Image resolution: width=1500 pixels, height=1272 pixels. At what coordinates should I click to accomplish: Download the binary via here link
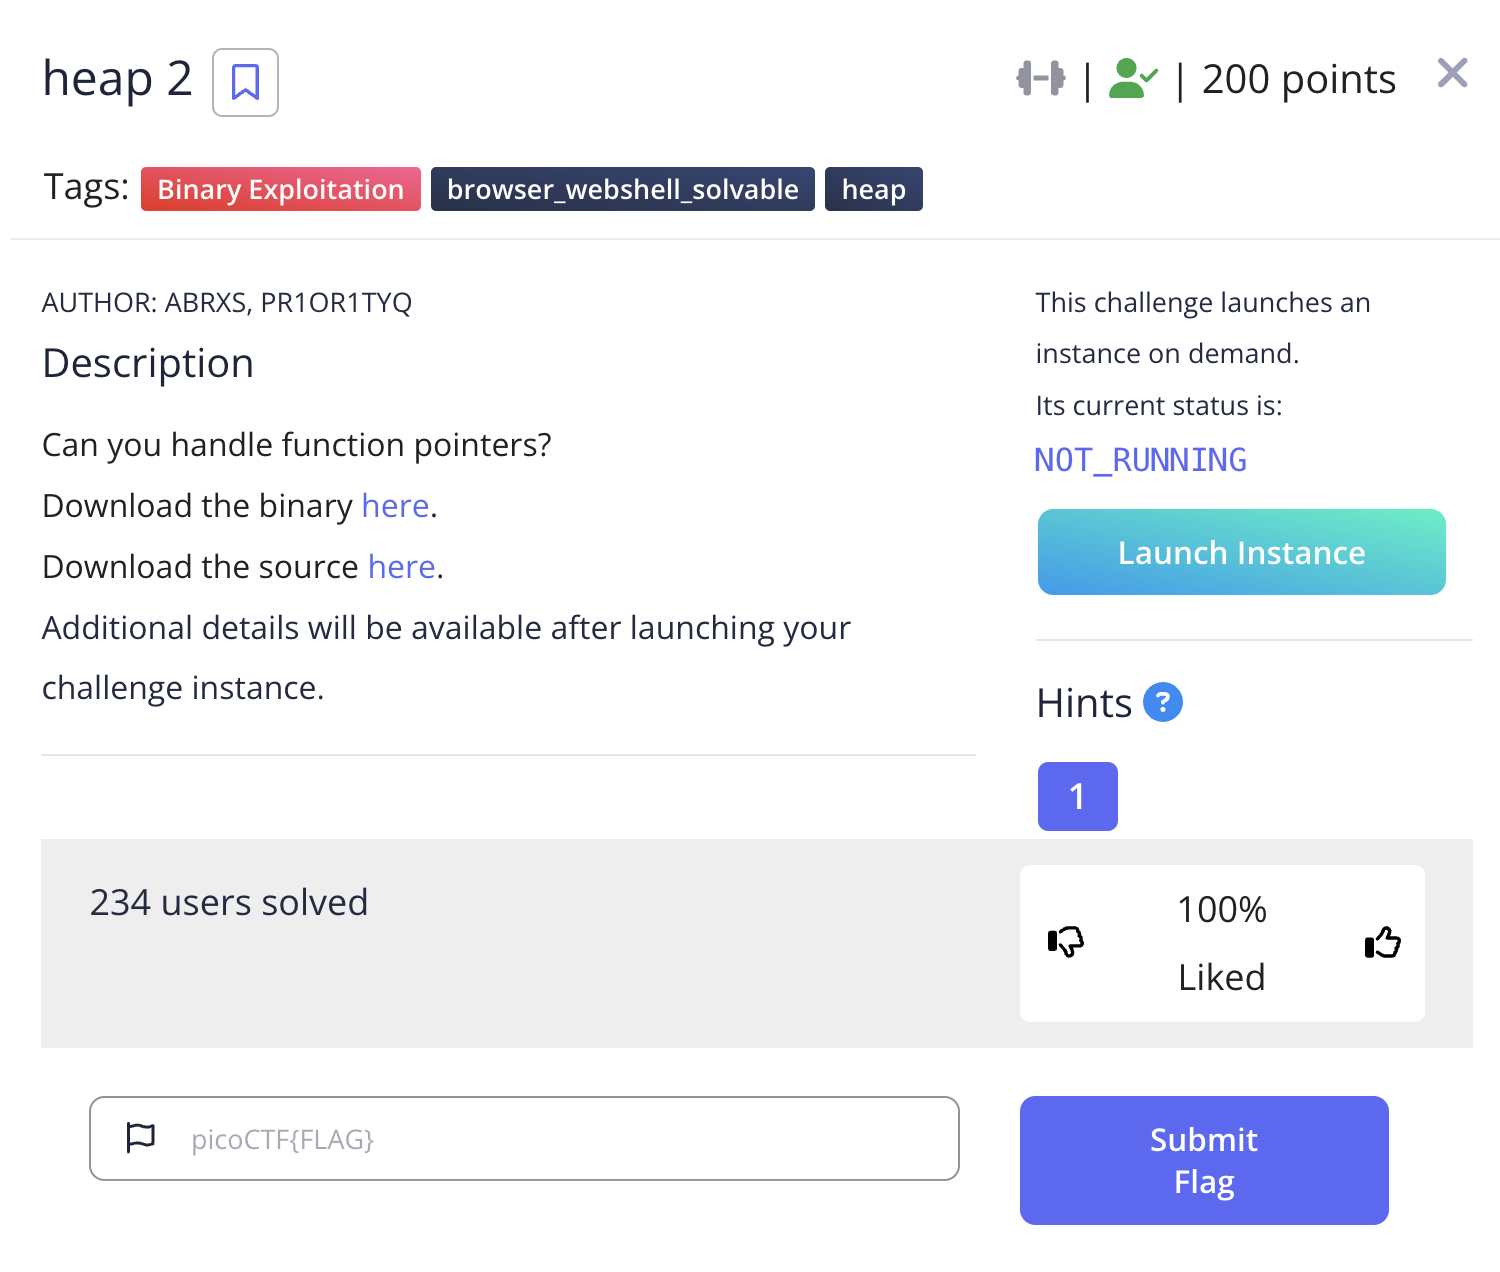tap(395, 506)
